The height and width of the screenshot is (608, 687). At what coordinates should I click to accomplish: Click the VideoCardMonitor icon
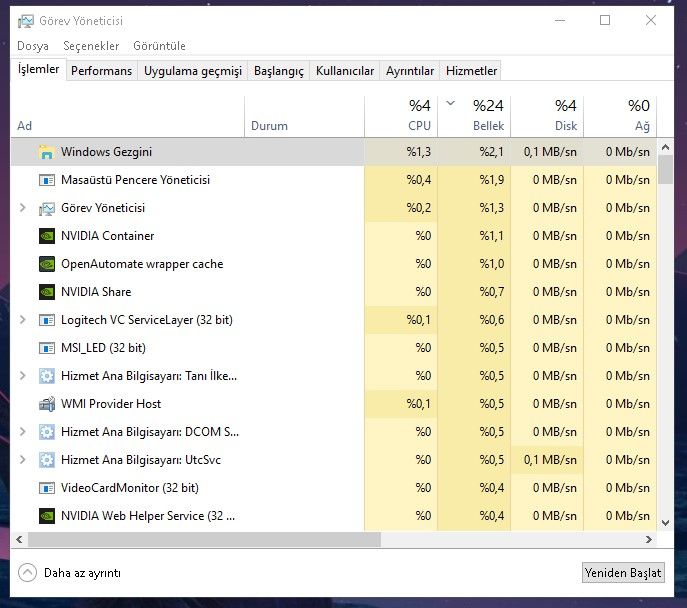pyautogui.click(x=46, y=488)
